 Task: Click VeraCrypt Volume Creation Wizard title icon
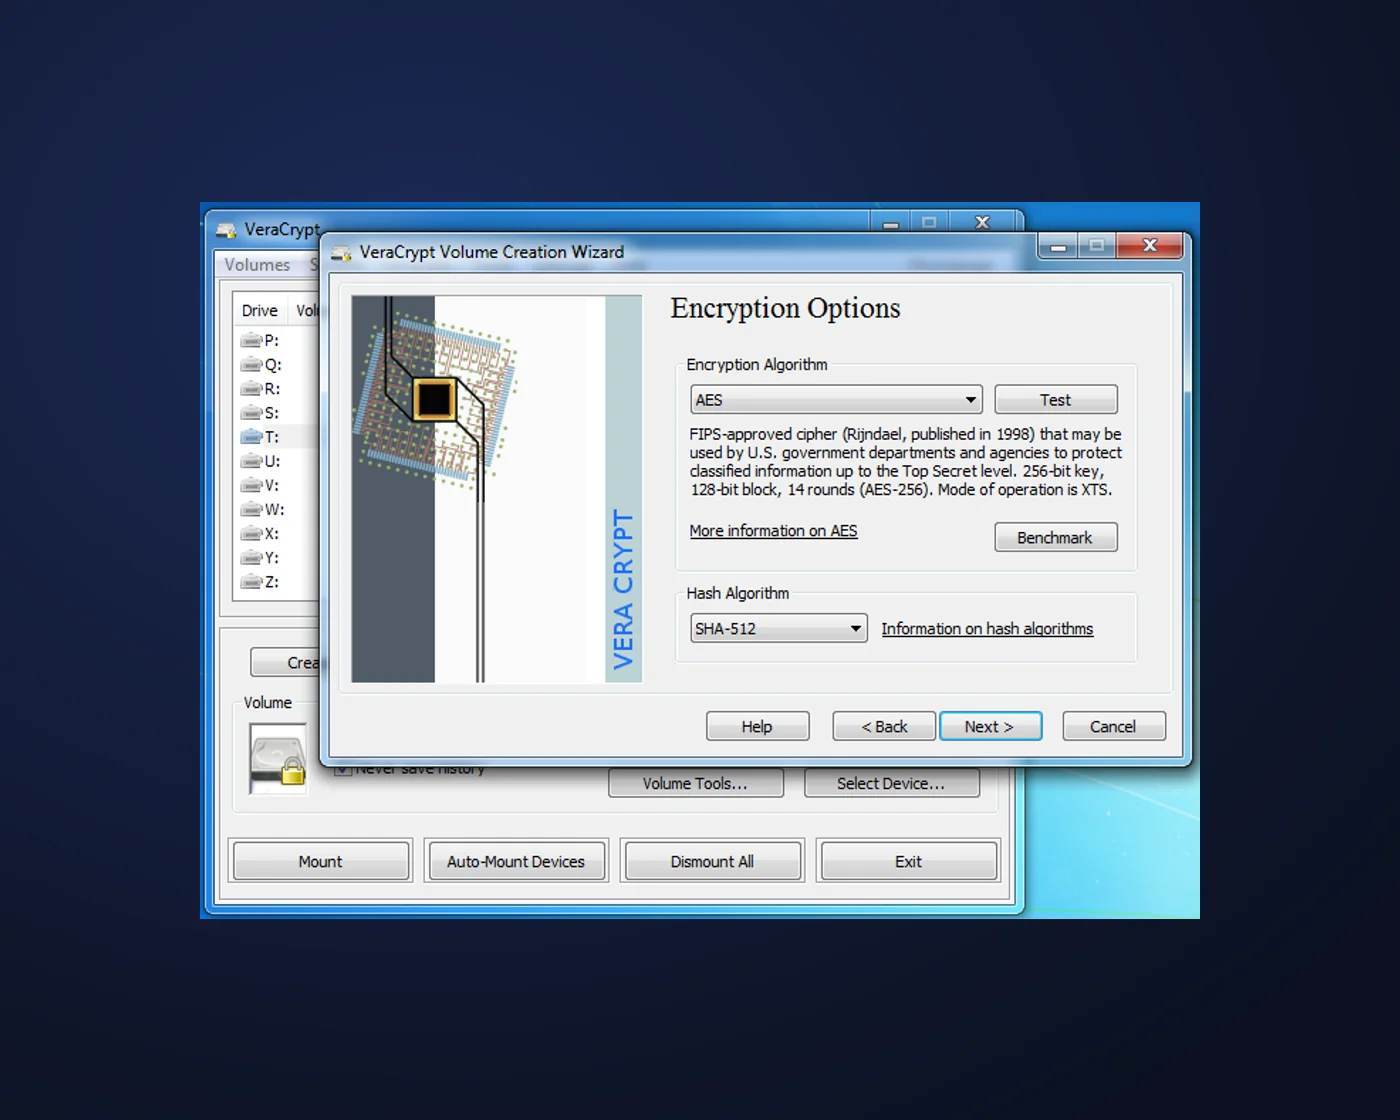[342, 253]
